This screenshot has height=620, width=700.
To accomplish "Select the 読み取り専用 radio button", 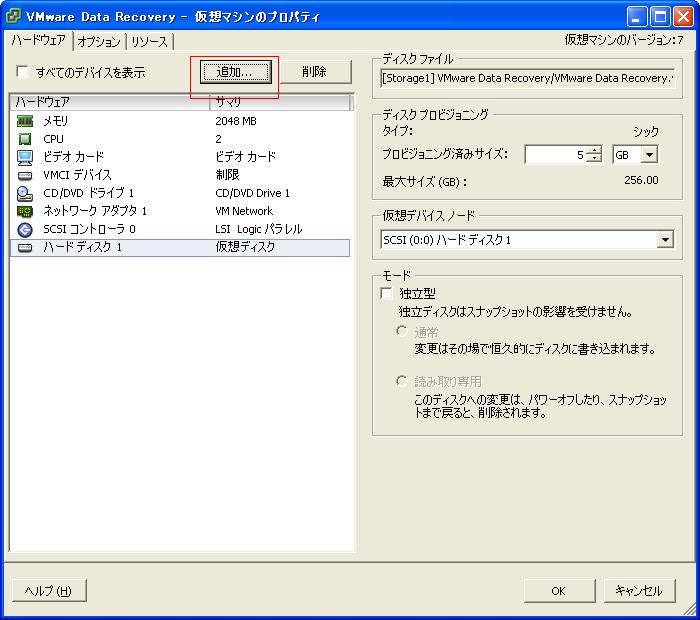I will (x=401, y=381).
